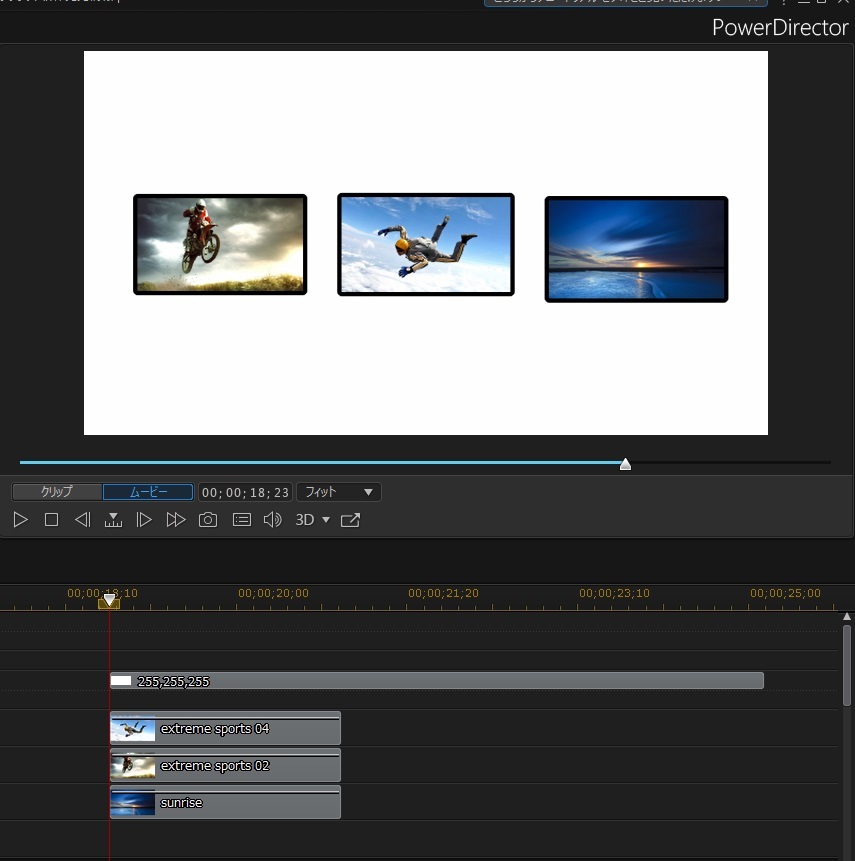This screenshot has height=861, width=855.
Task: Click the ruler at 00;00;21;20
Action: point(443,593)
